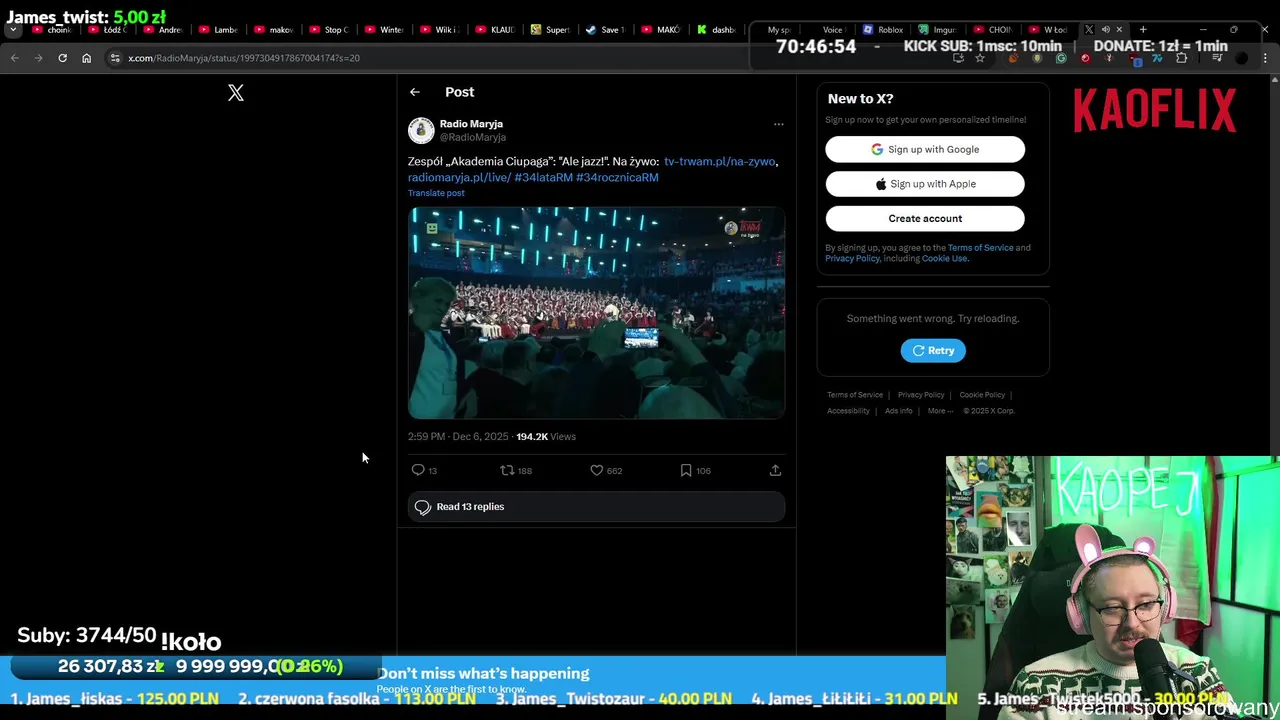Click the repost icon with 188 reposts
The height and width of the screenshot is (720, 1280).
(507, 470)
